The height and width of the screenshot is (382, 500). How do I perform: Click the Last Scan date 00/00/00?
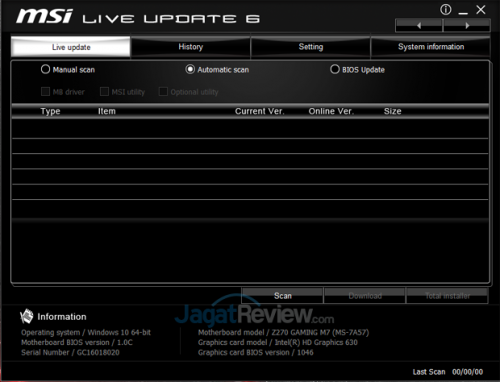coord(467,372)
